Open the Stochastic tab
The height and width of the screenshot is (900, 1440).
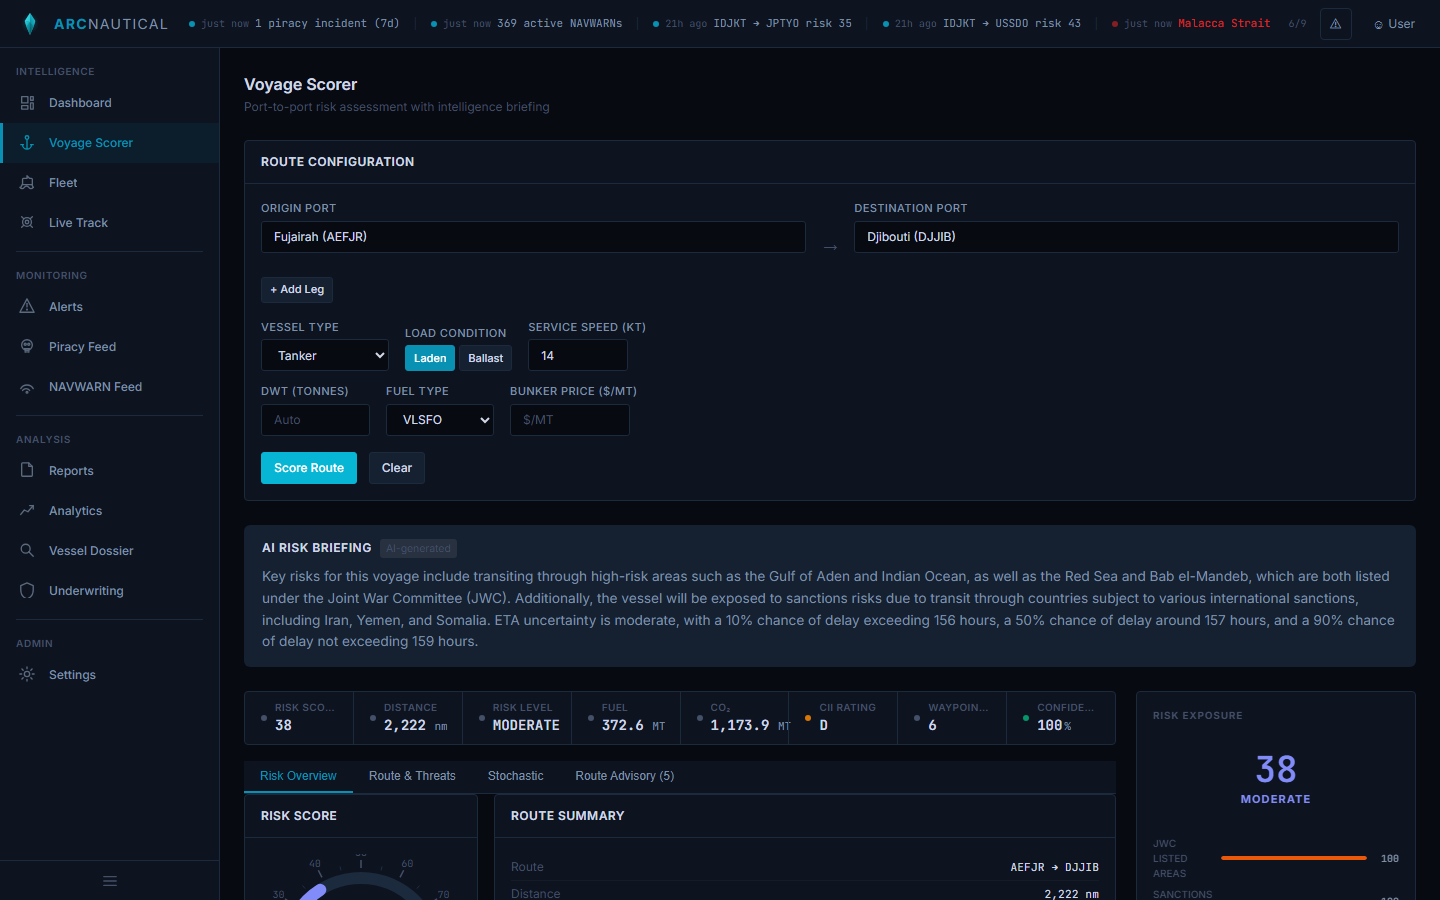click(515, 776)
